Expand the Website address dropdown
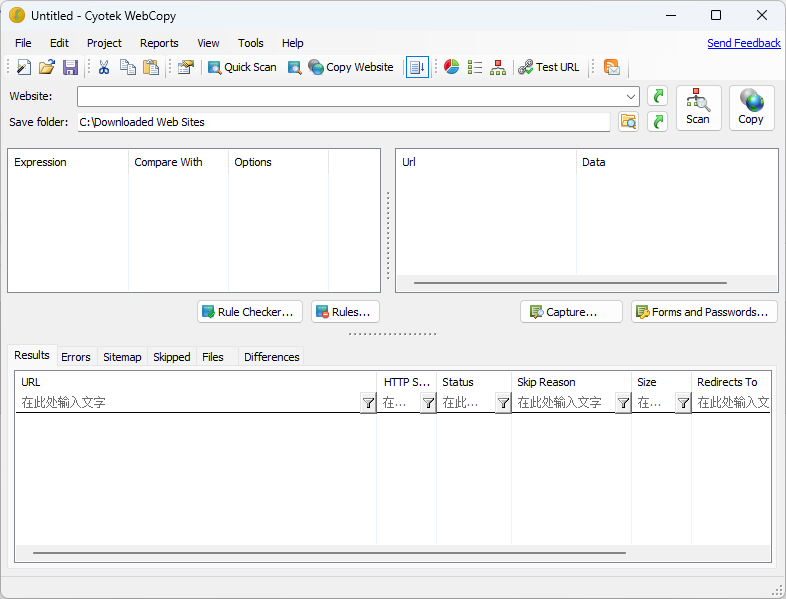The image size is (786, 599). point(631,97)
